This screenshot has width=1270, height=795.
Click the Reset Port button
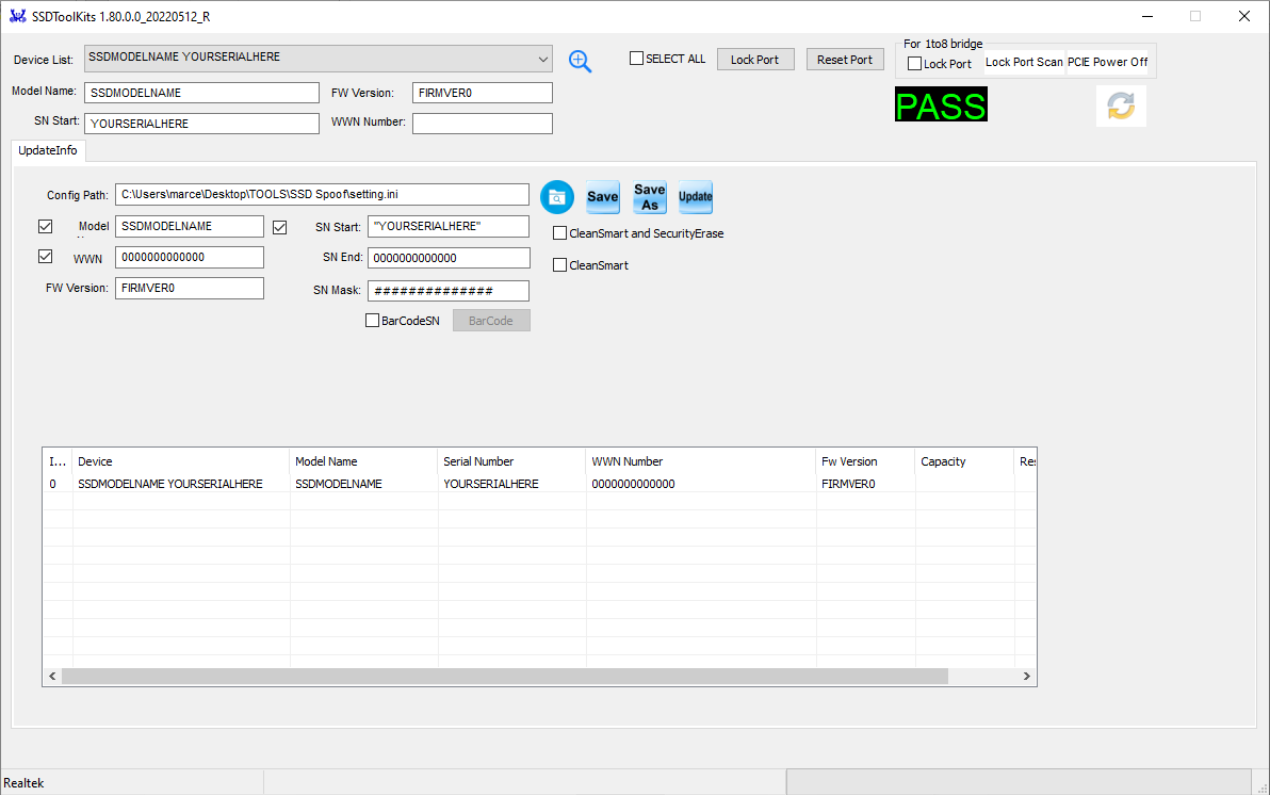tap(845, 59)
